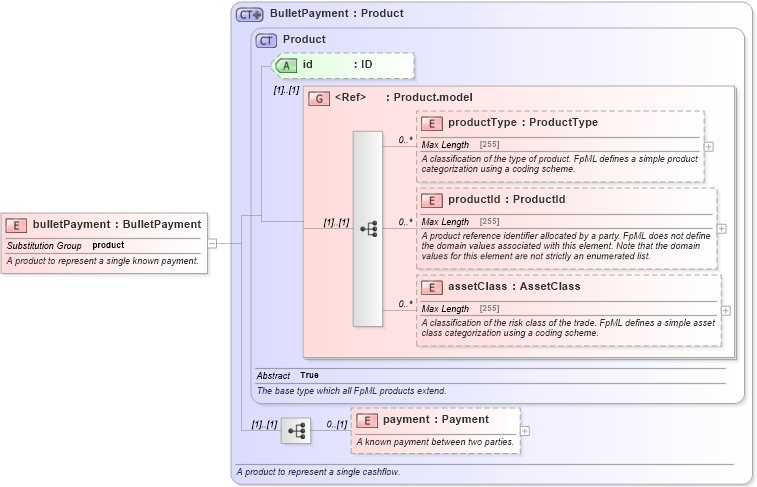Screen dimensions: 757x487
Task: Collapse the bulletPayment element node
Action: (212, 244)
